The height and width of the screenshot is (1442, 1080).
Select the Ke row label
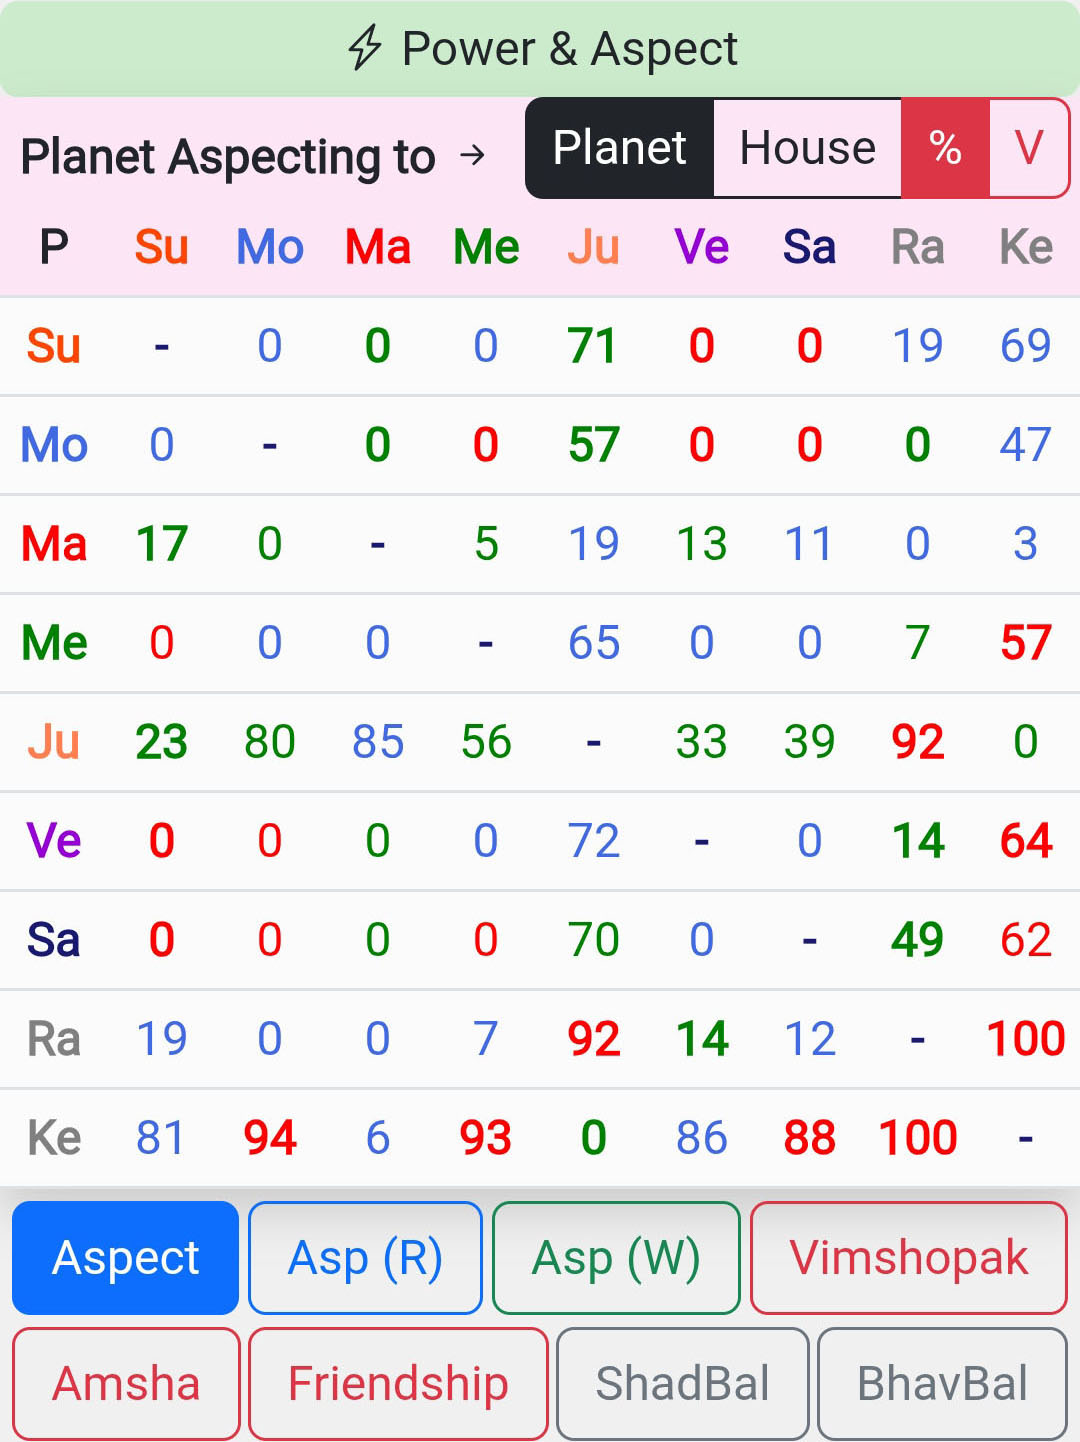(x=54, y=1138)
